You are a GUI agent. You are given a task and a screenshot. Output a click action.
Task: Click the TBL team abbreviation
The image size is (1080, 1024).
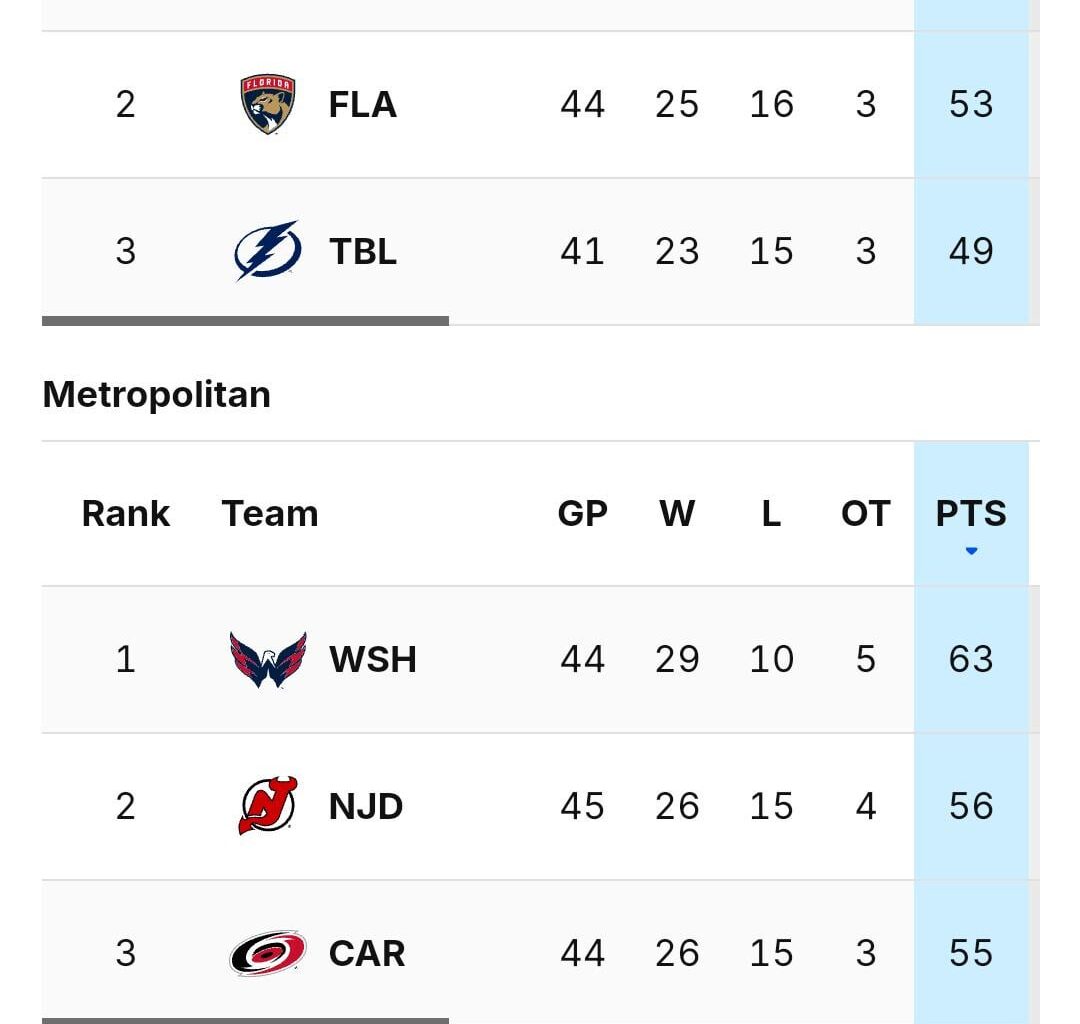point(363,250)
